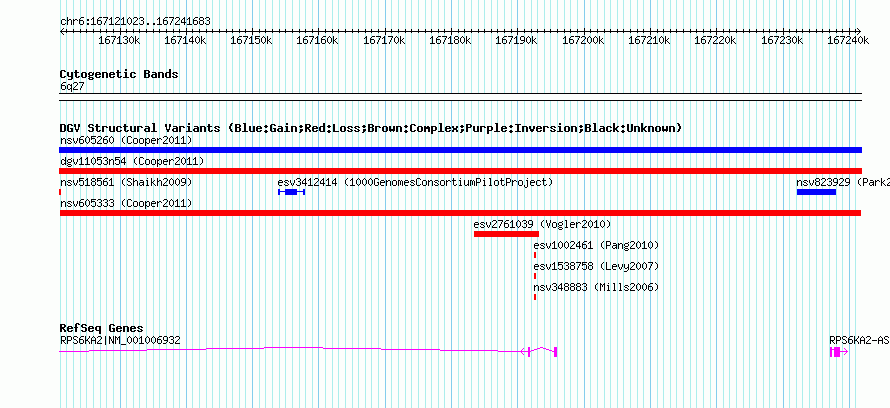
Task: Click the RPS6KA2 exon block near 167196k
Action: (555, 352)
